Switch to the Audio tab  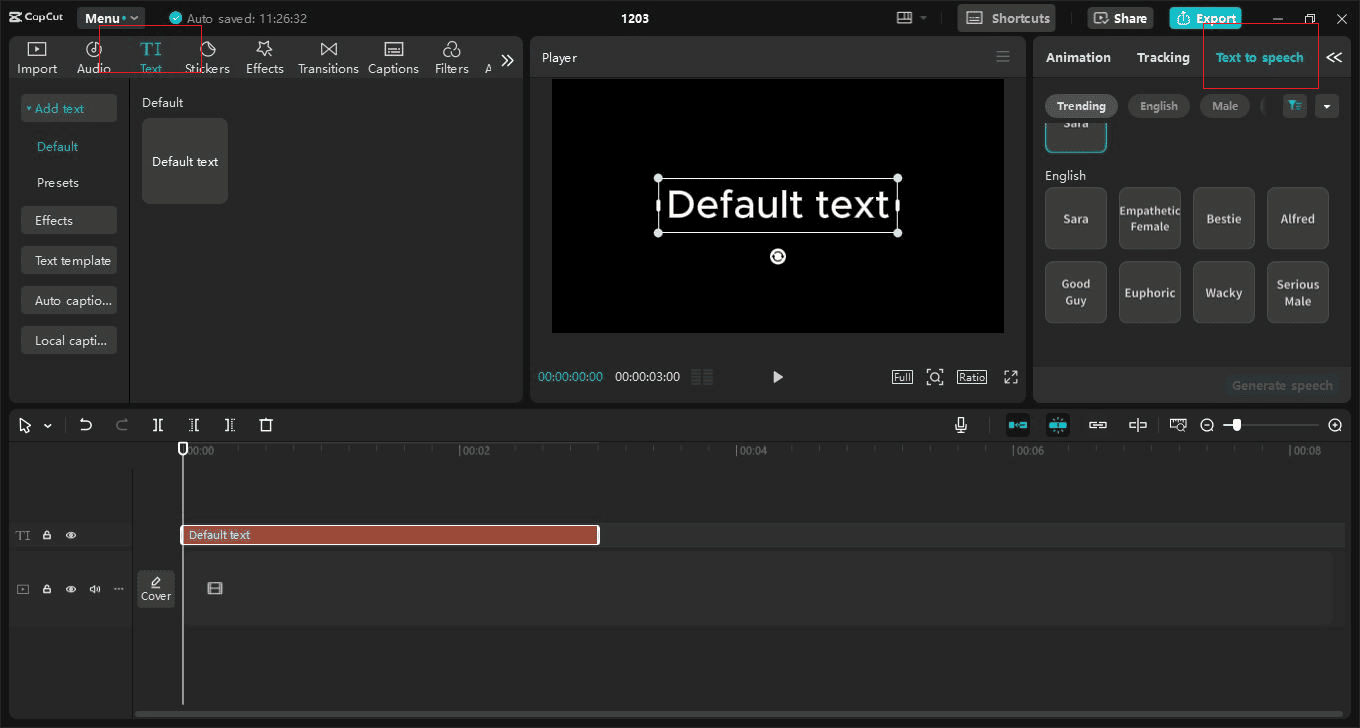[x=94, y=58]
